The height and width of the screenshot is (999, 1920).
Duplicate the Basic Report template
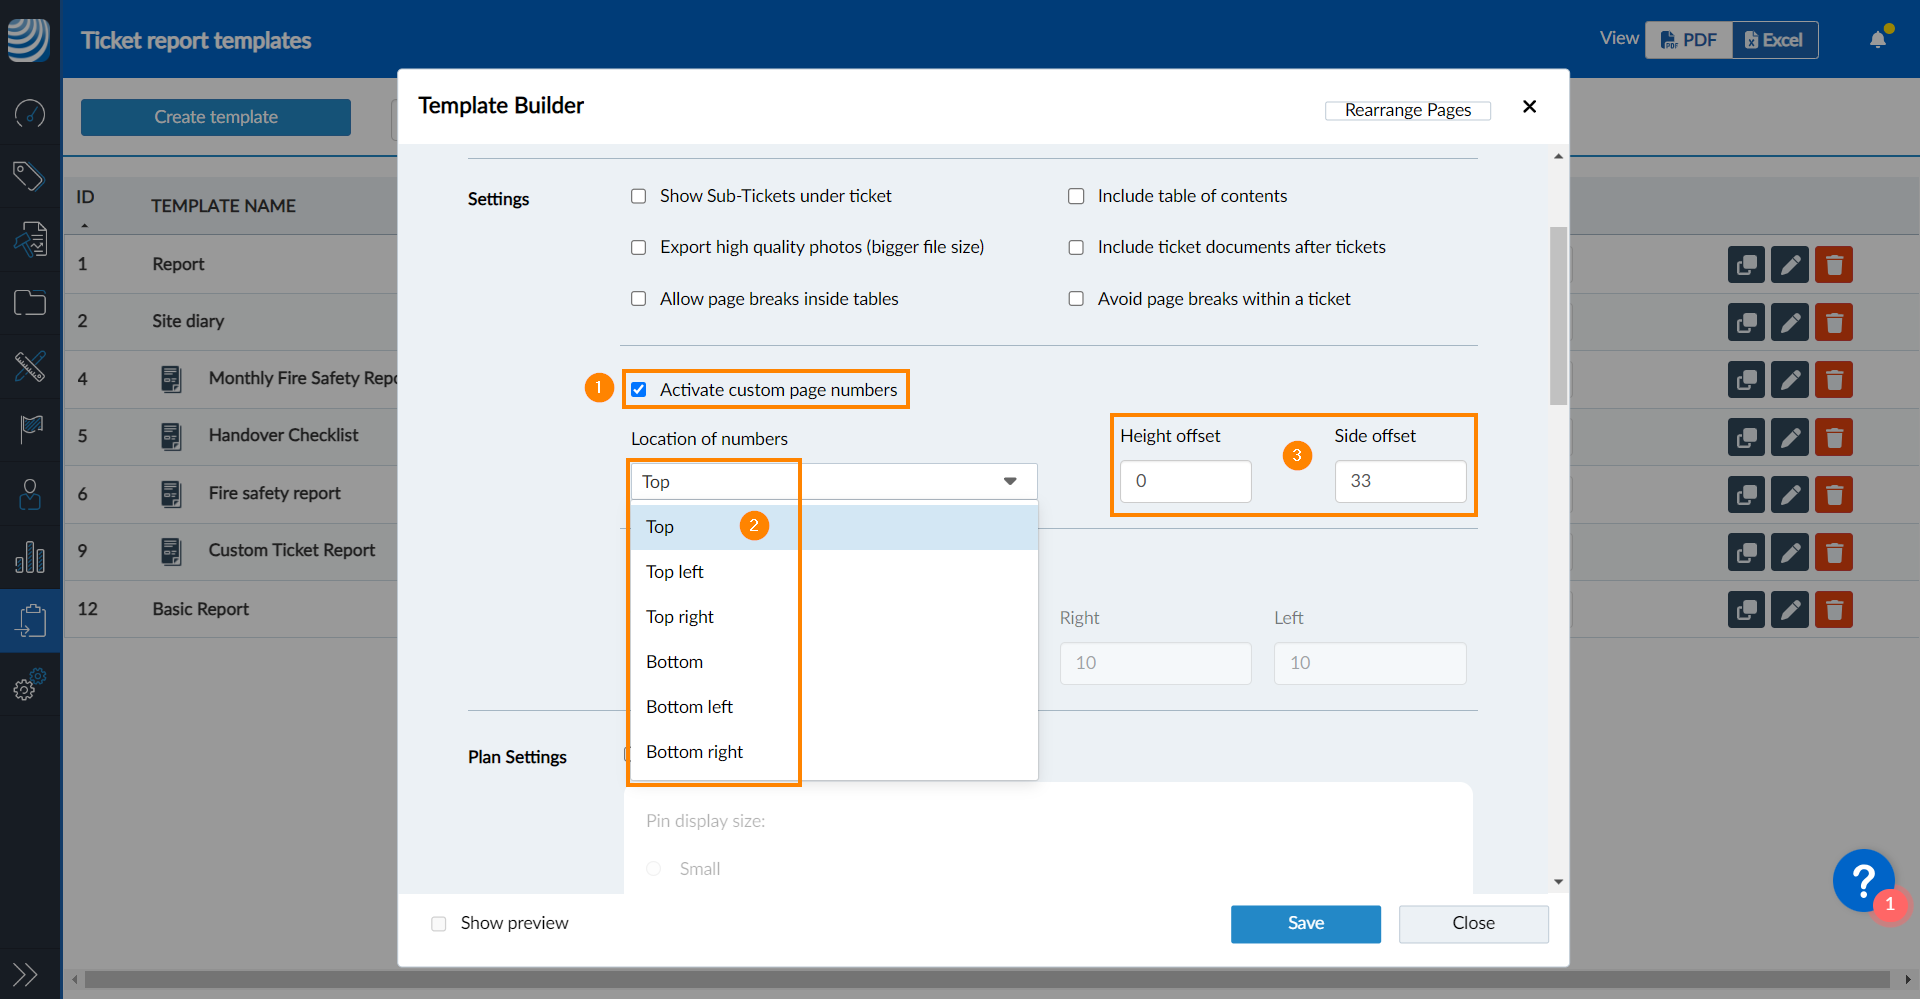tap(1746, 609)
